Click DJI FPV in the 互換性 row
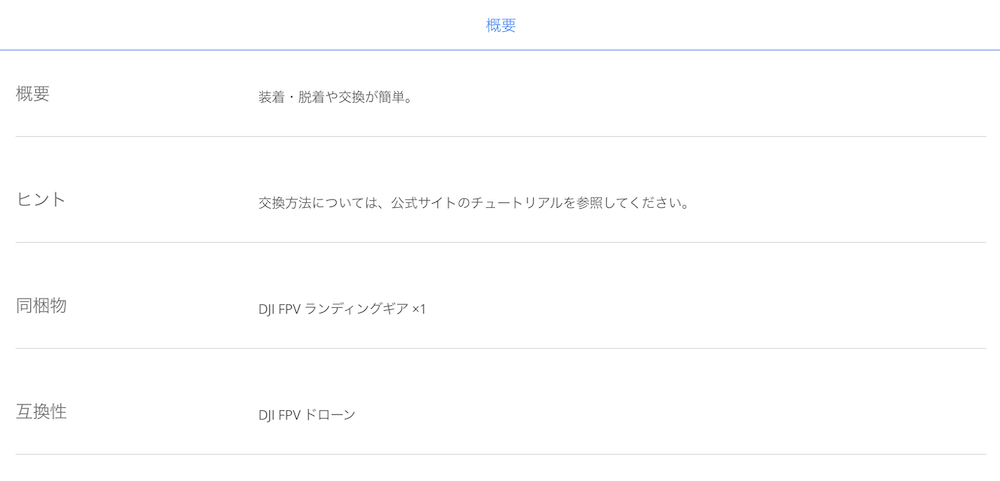Viewport: 1000px width, 481px height. (279, 415)
